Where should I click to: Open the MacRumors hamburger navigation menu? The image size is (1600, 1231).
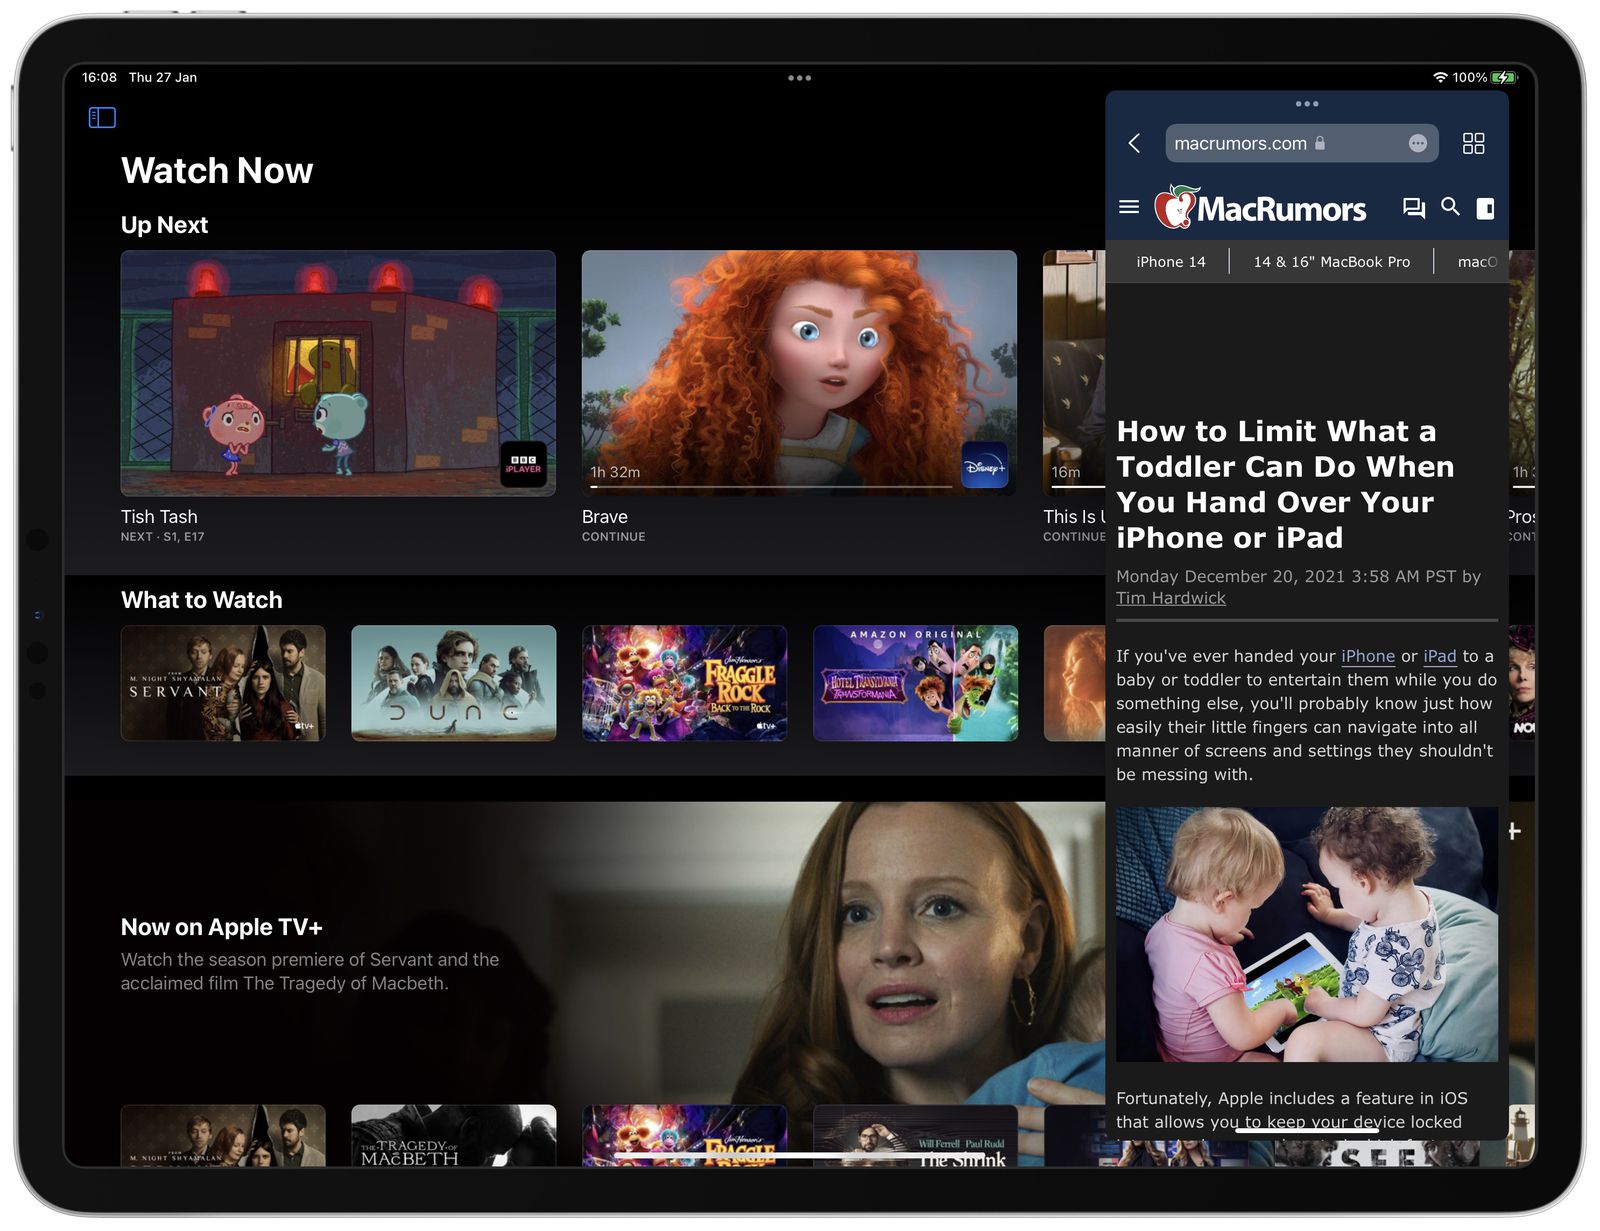[x=1129, y=207]
